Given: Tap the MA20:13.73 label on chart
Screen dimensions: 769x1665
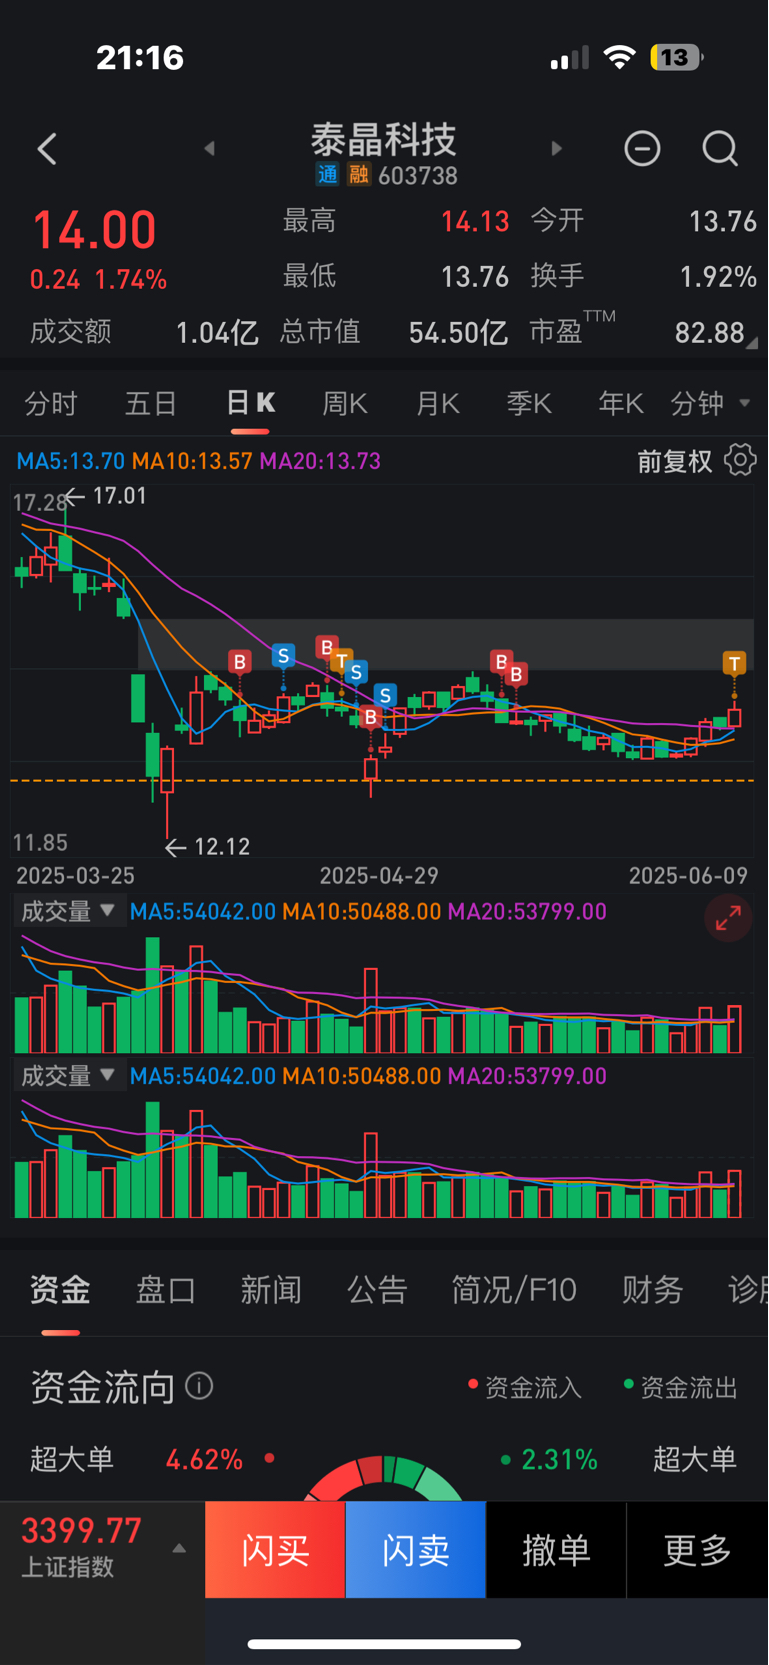Looking at the screenshot, I should tap(320, 461).
